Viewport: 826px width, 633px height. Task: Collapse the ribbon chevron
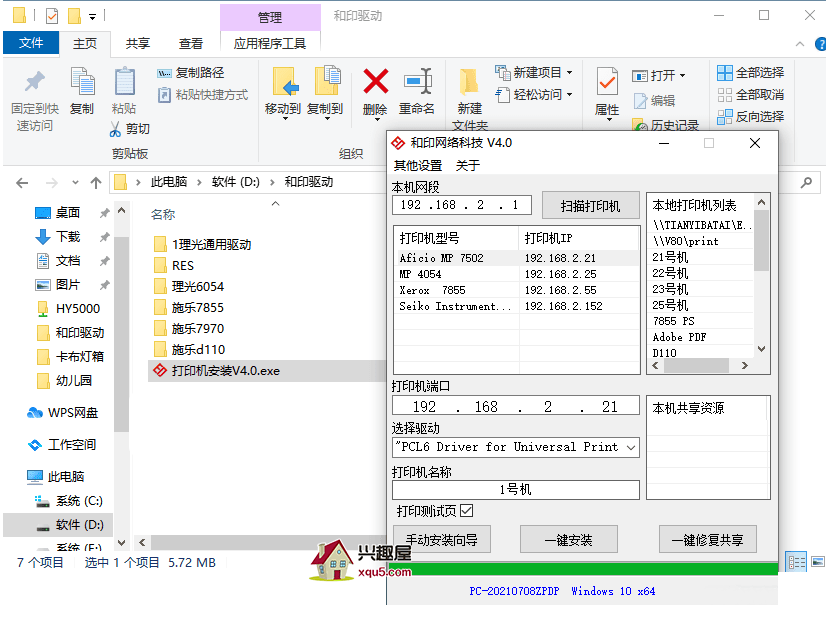pos(800,44)
